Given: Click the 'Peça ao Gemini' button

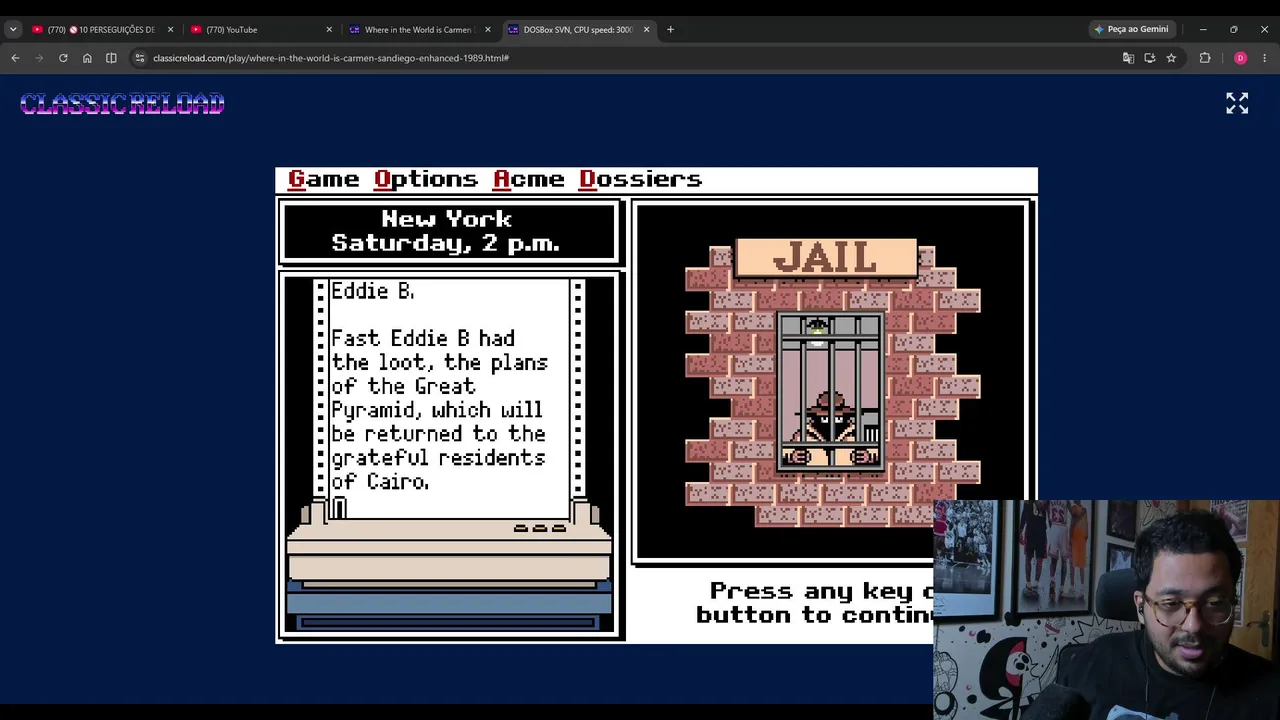Looking at the screenshot, I should (x=1131, y=30).
